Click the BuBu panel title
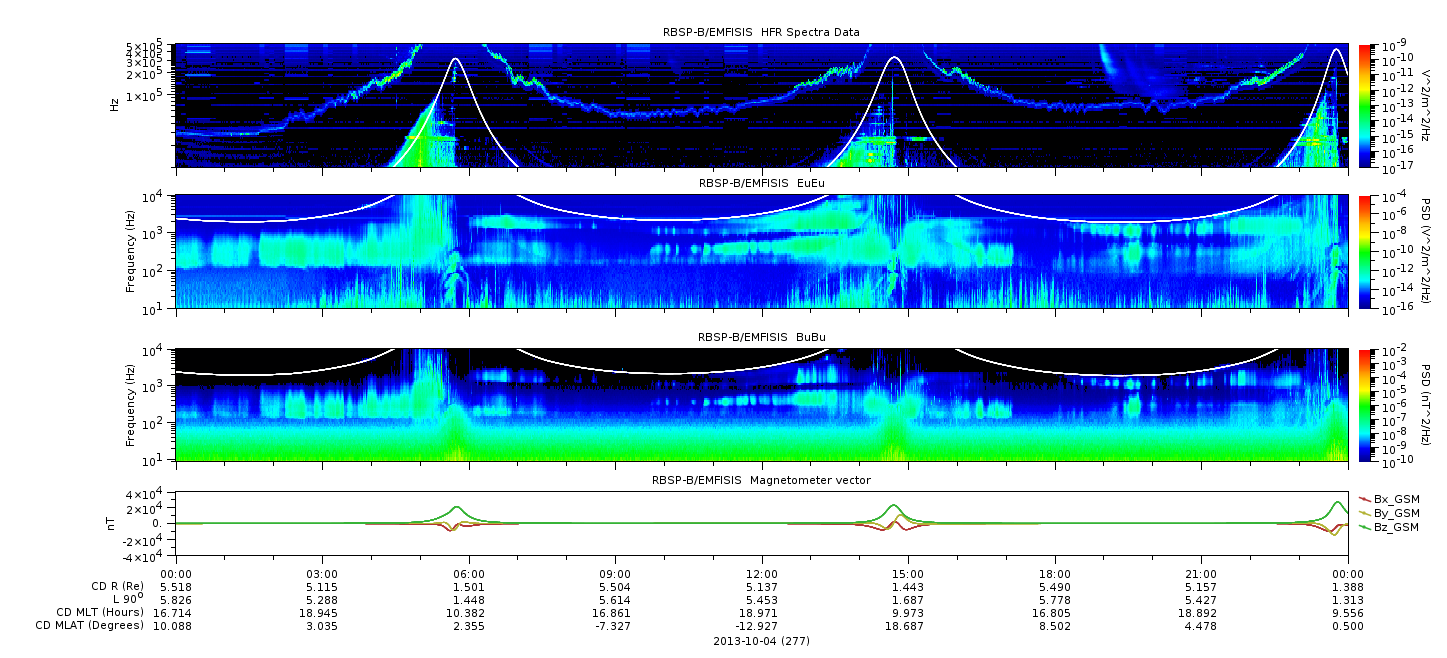1447x658 pixels. coord(761,337)
